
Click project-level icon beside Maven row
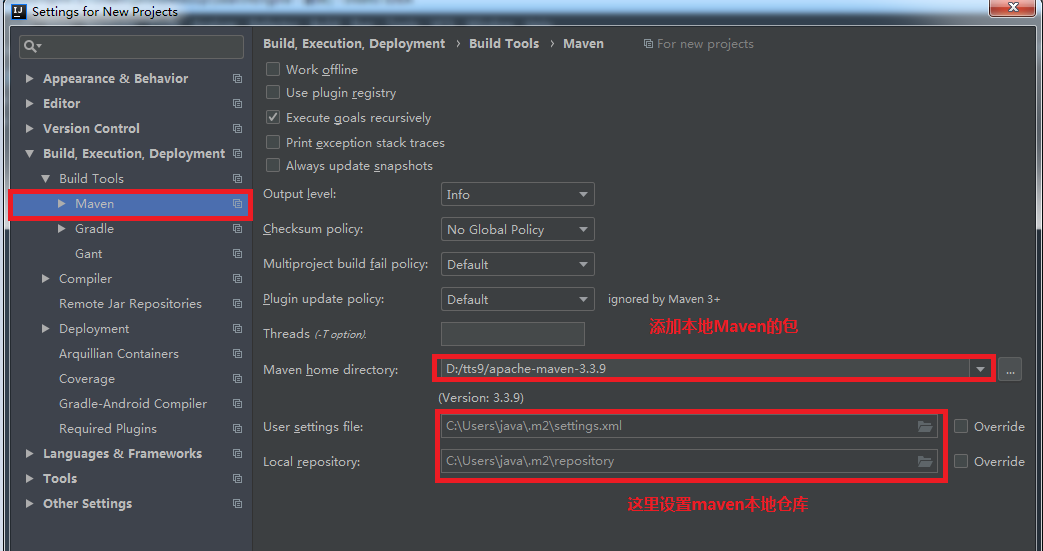point(237,204)
